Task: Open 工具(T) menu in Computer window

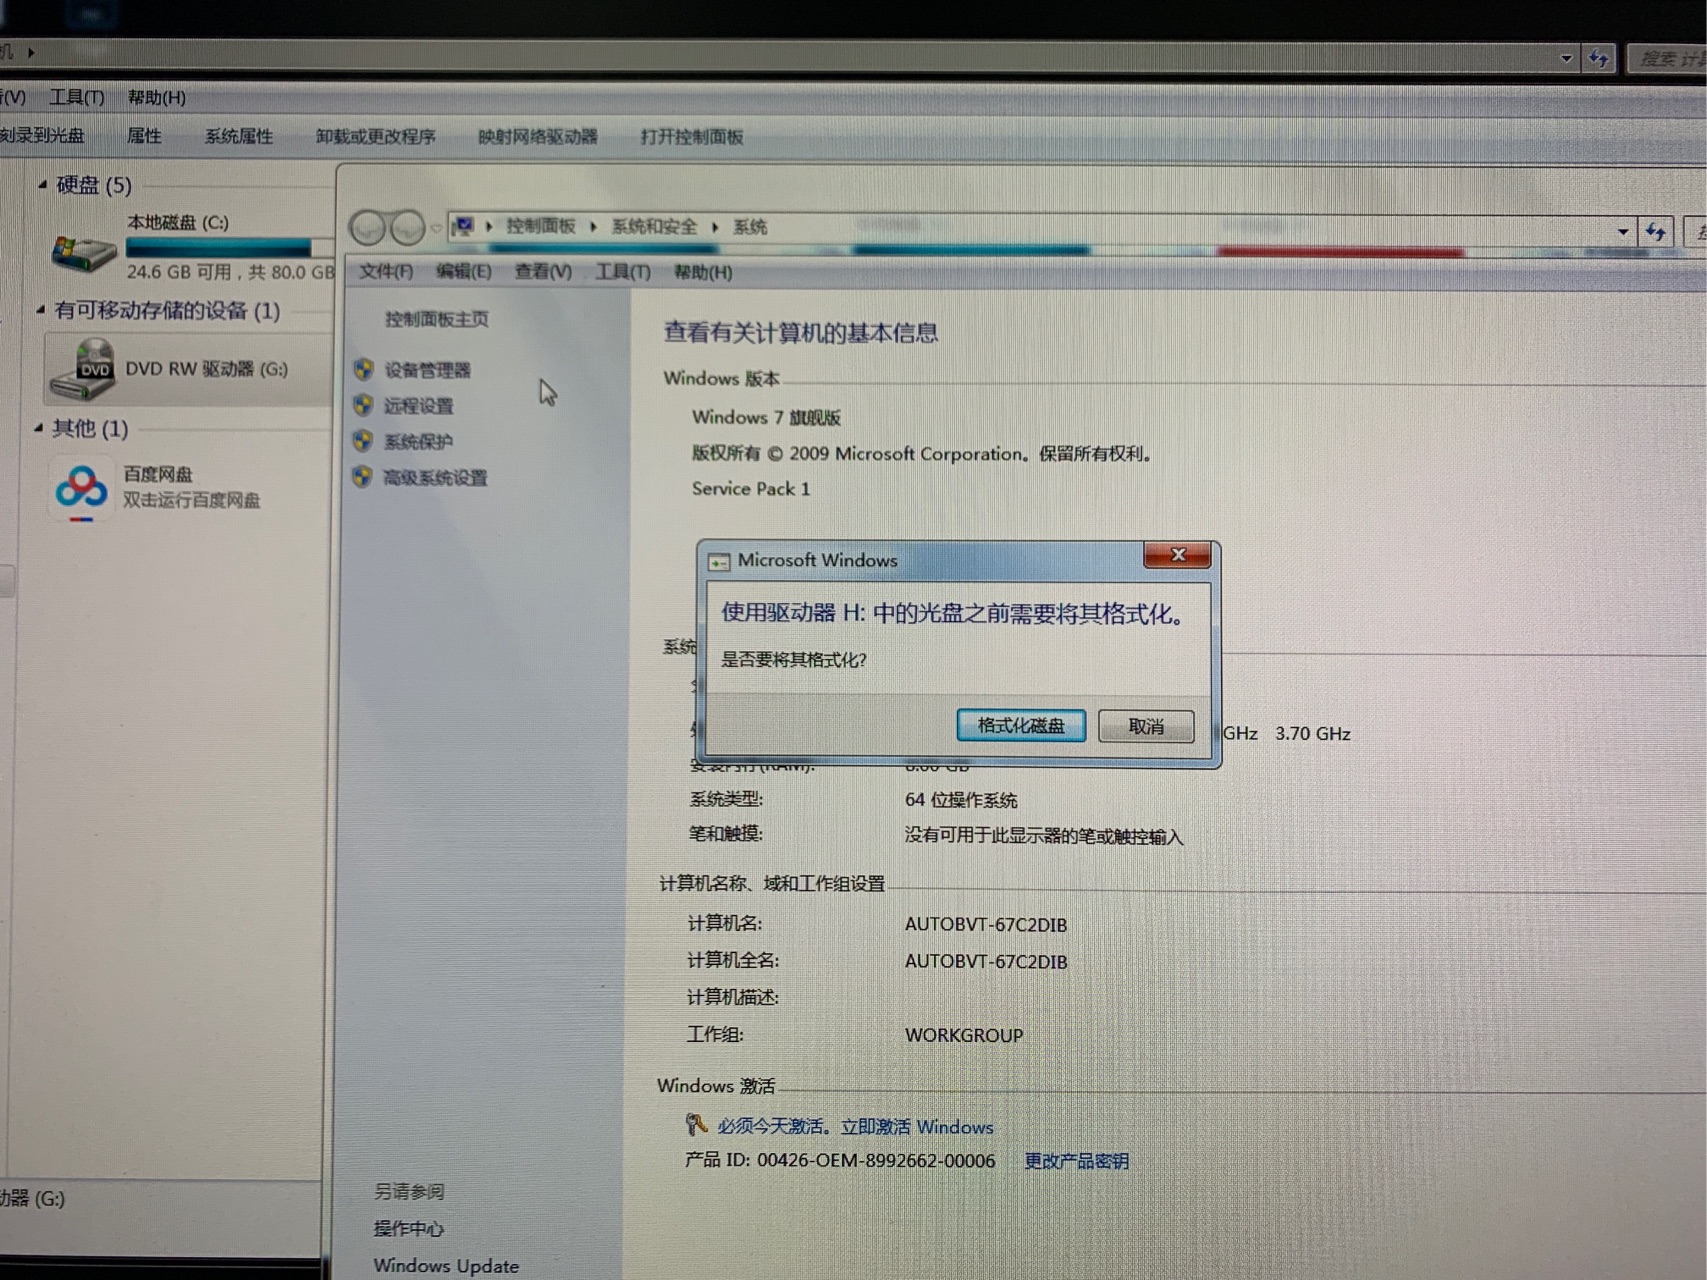Action: click(x=76, y=97)
